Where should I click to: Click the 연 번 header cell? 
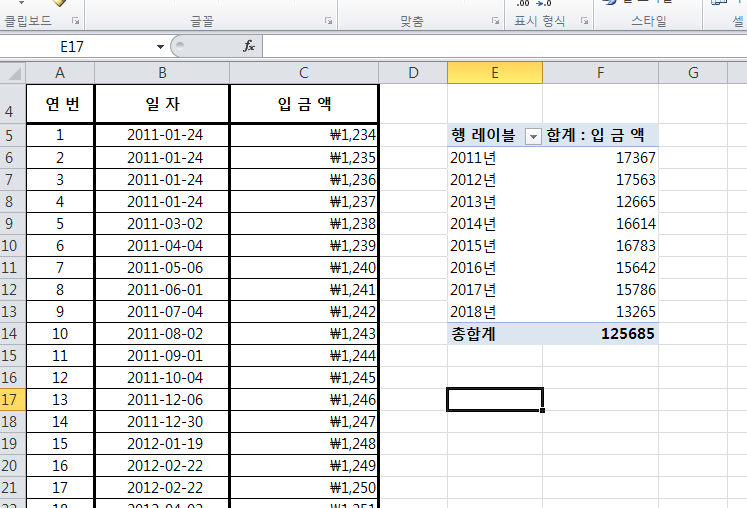click(61, 104)
